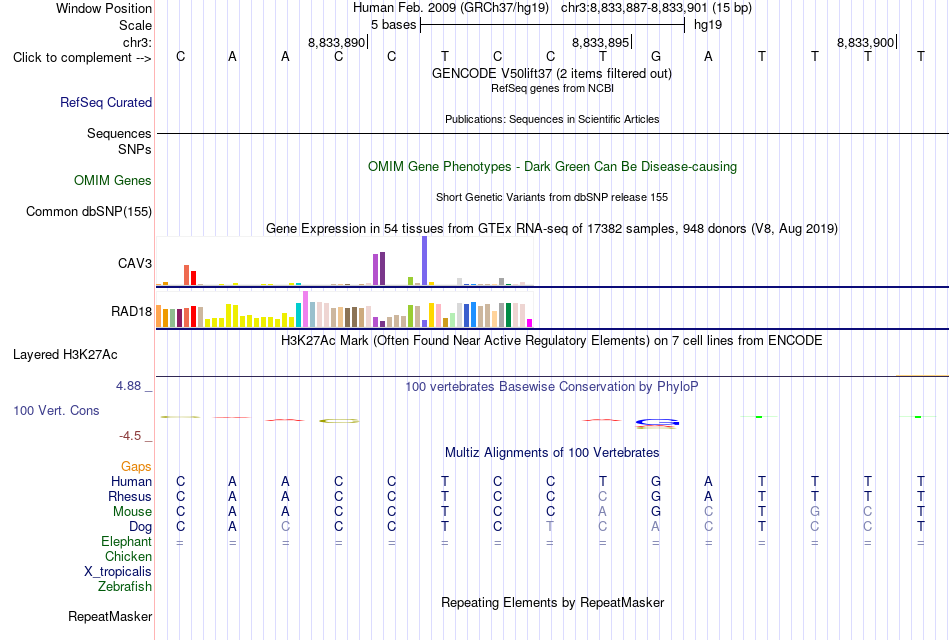Screen dimensions: 950x640
Task: Click the blue G conservation logo in PhyloP track
Action: (657, 422)
